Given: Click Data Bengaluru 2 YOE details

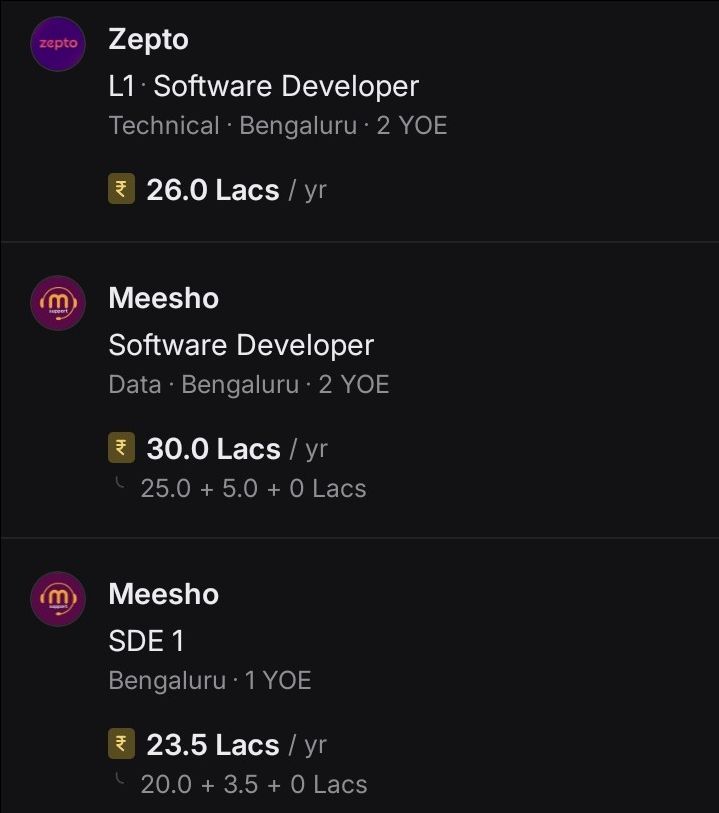Looking at the screenshot, I should [x=249, y=385].
